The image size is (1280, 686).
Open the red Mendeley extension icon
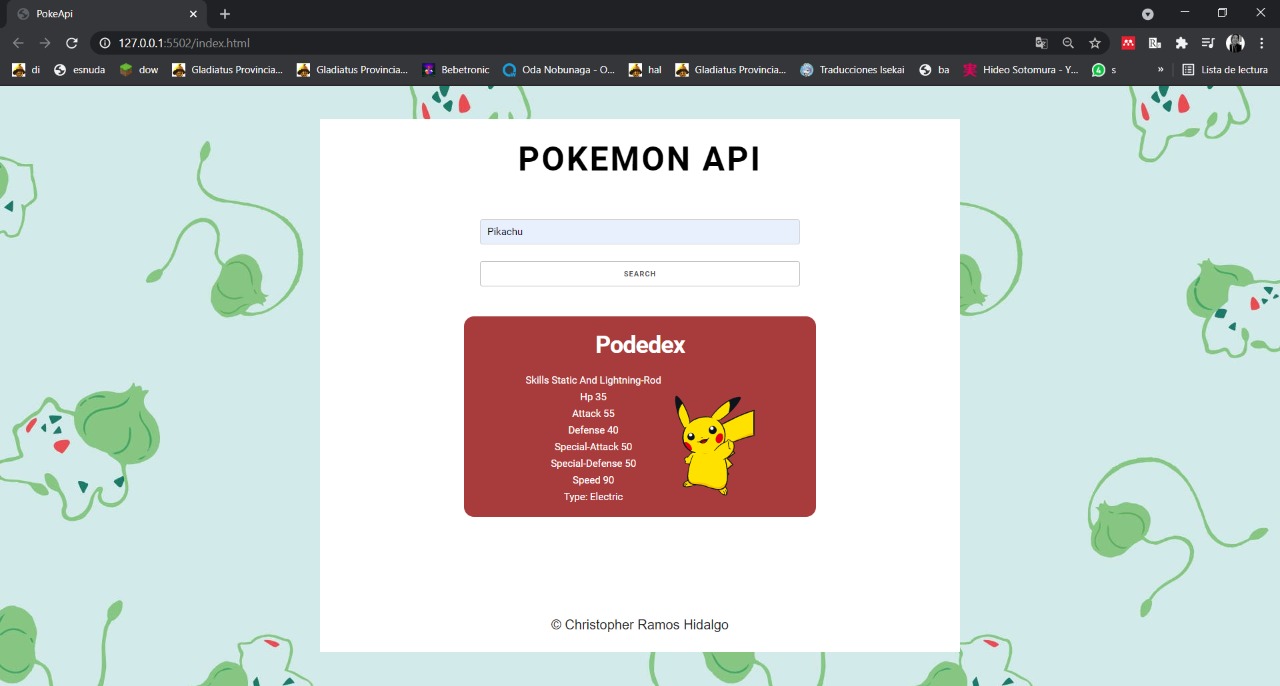[x=1128, y=43]
